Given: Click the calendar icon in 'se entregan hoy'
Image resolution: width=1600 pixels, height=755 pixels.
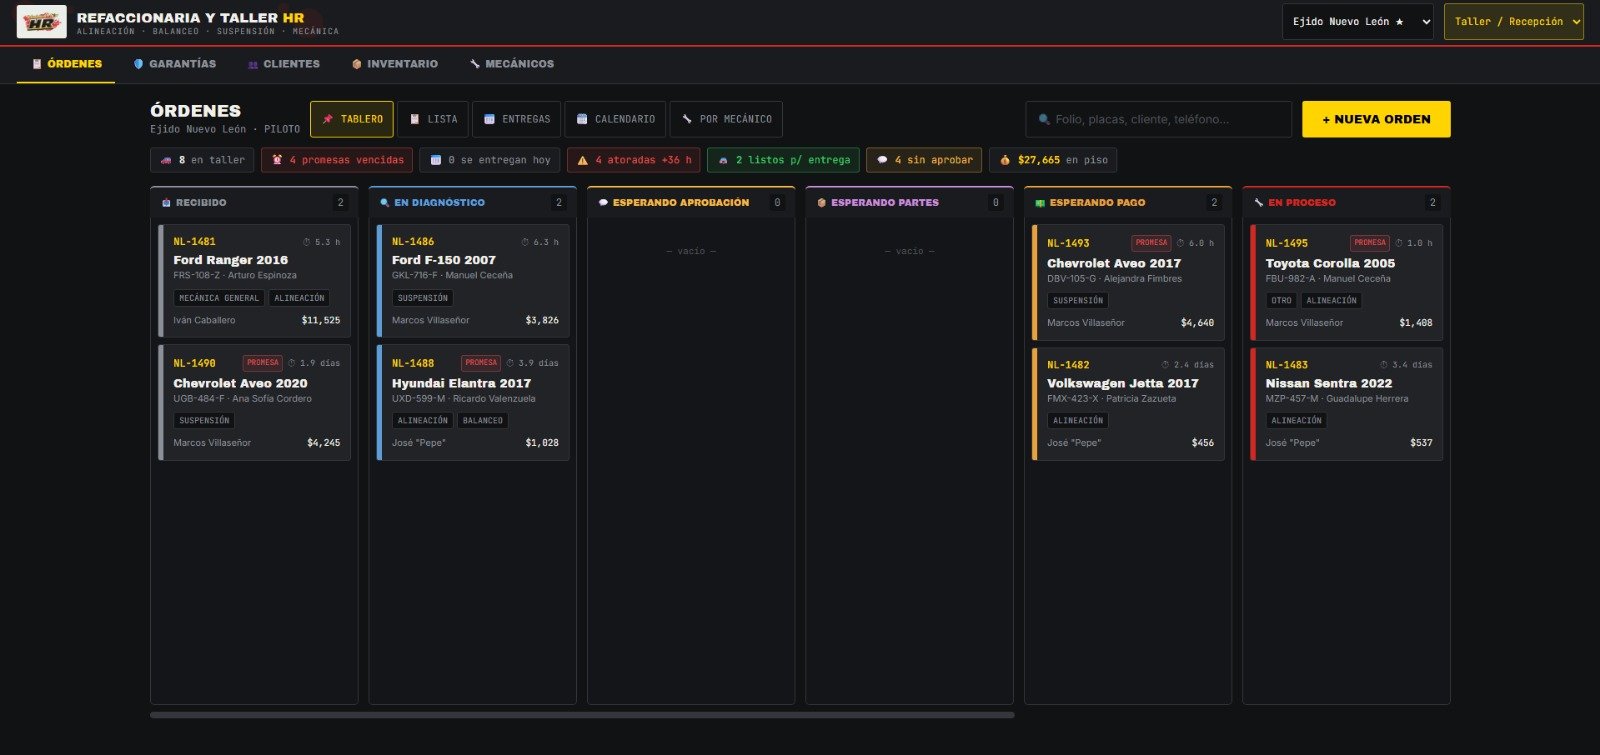Looking at the screenshot, I should click(x=436, y=160).
